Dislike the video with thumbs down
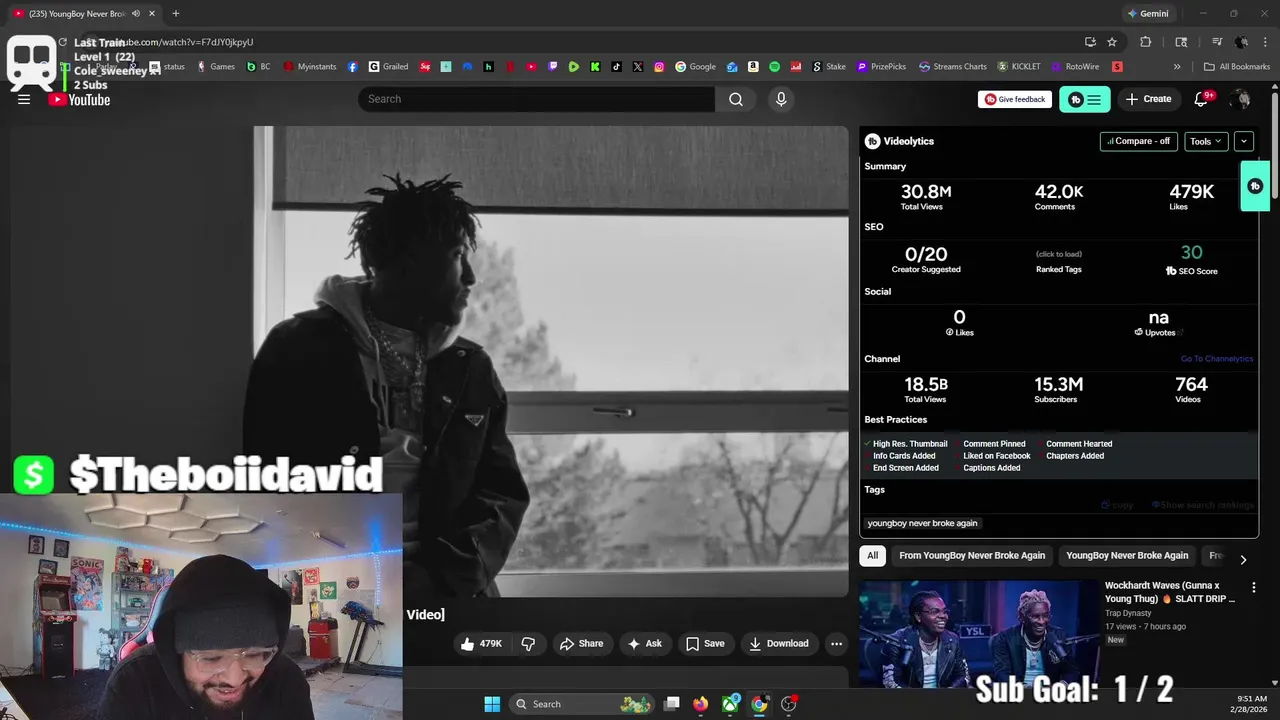 [x=529, y=644]
